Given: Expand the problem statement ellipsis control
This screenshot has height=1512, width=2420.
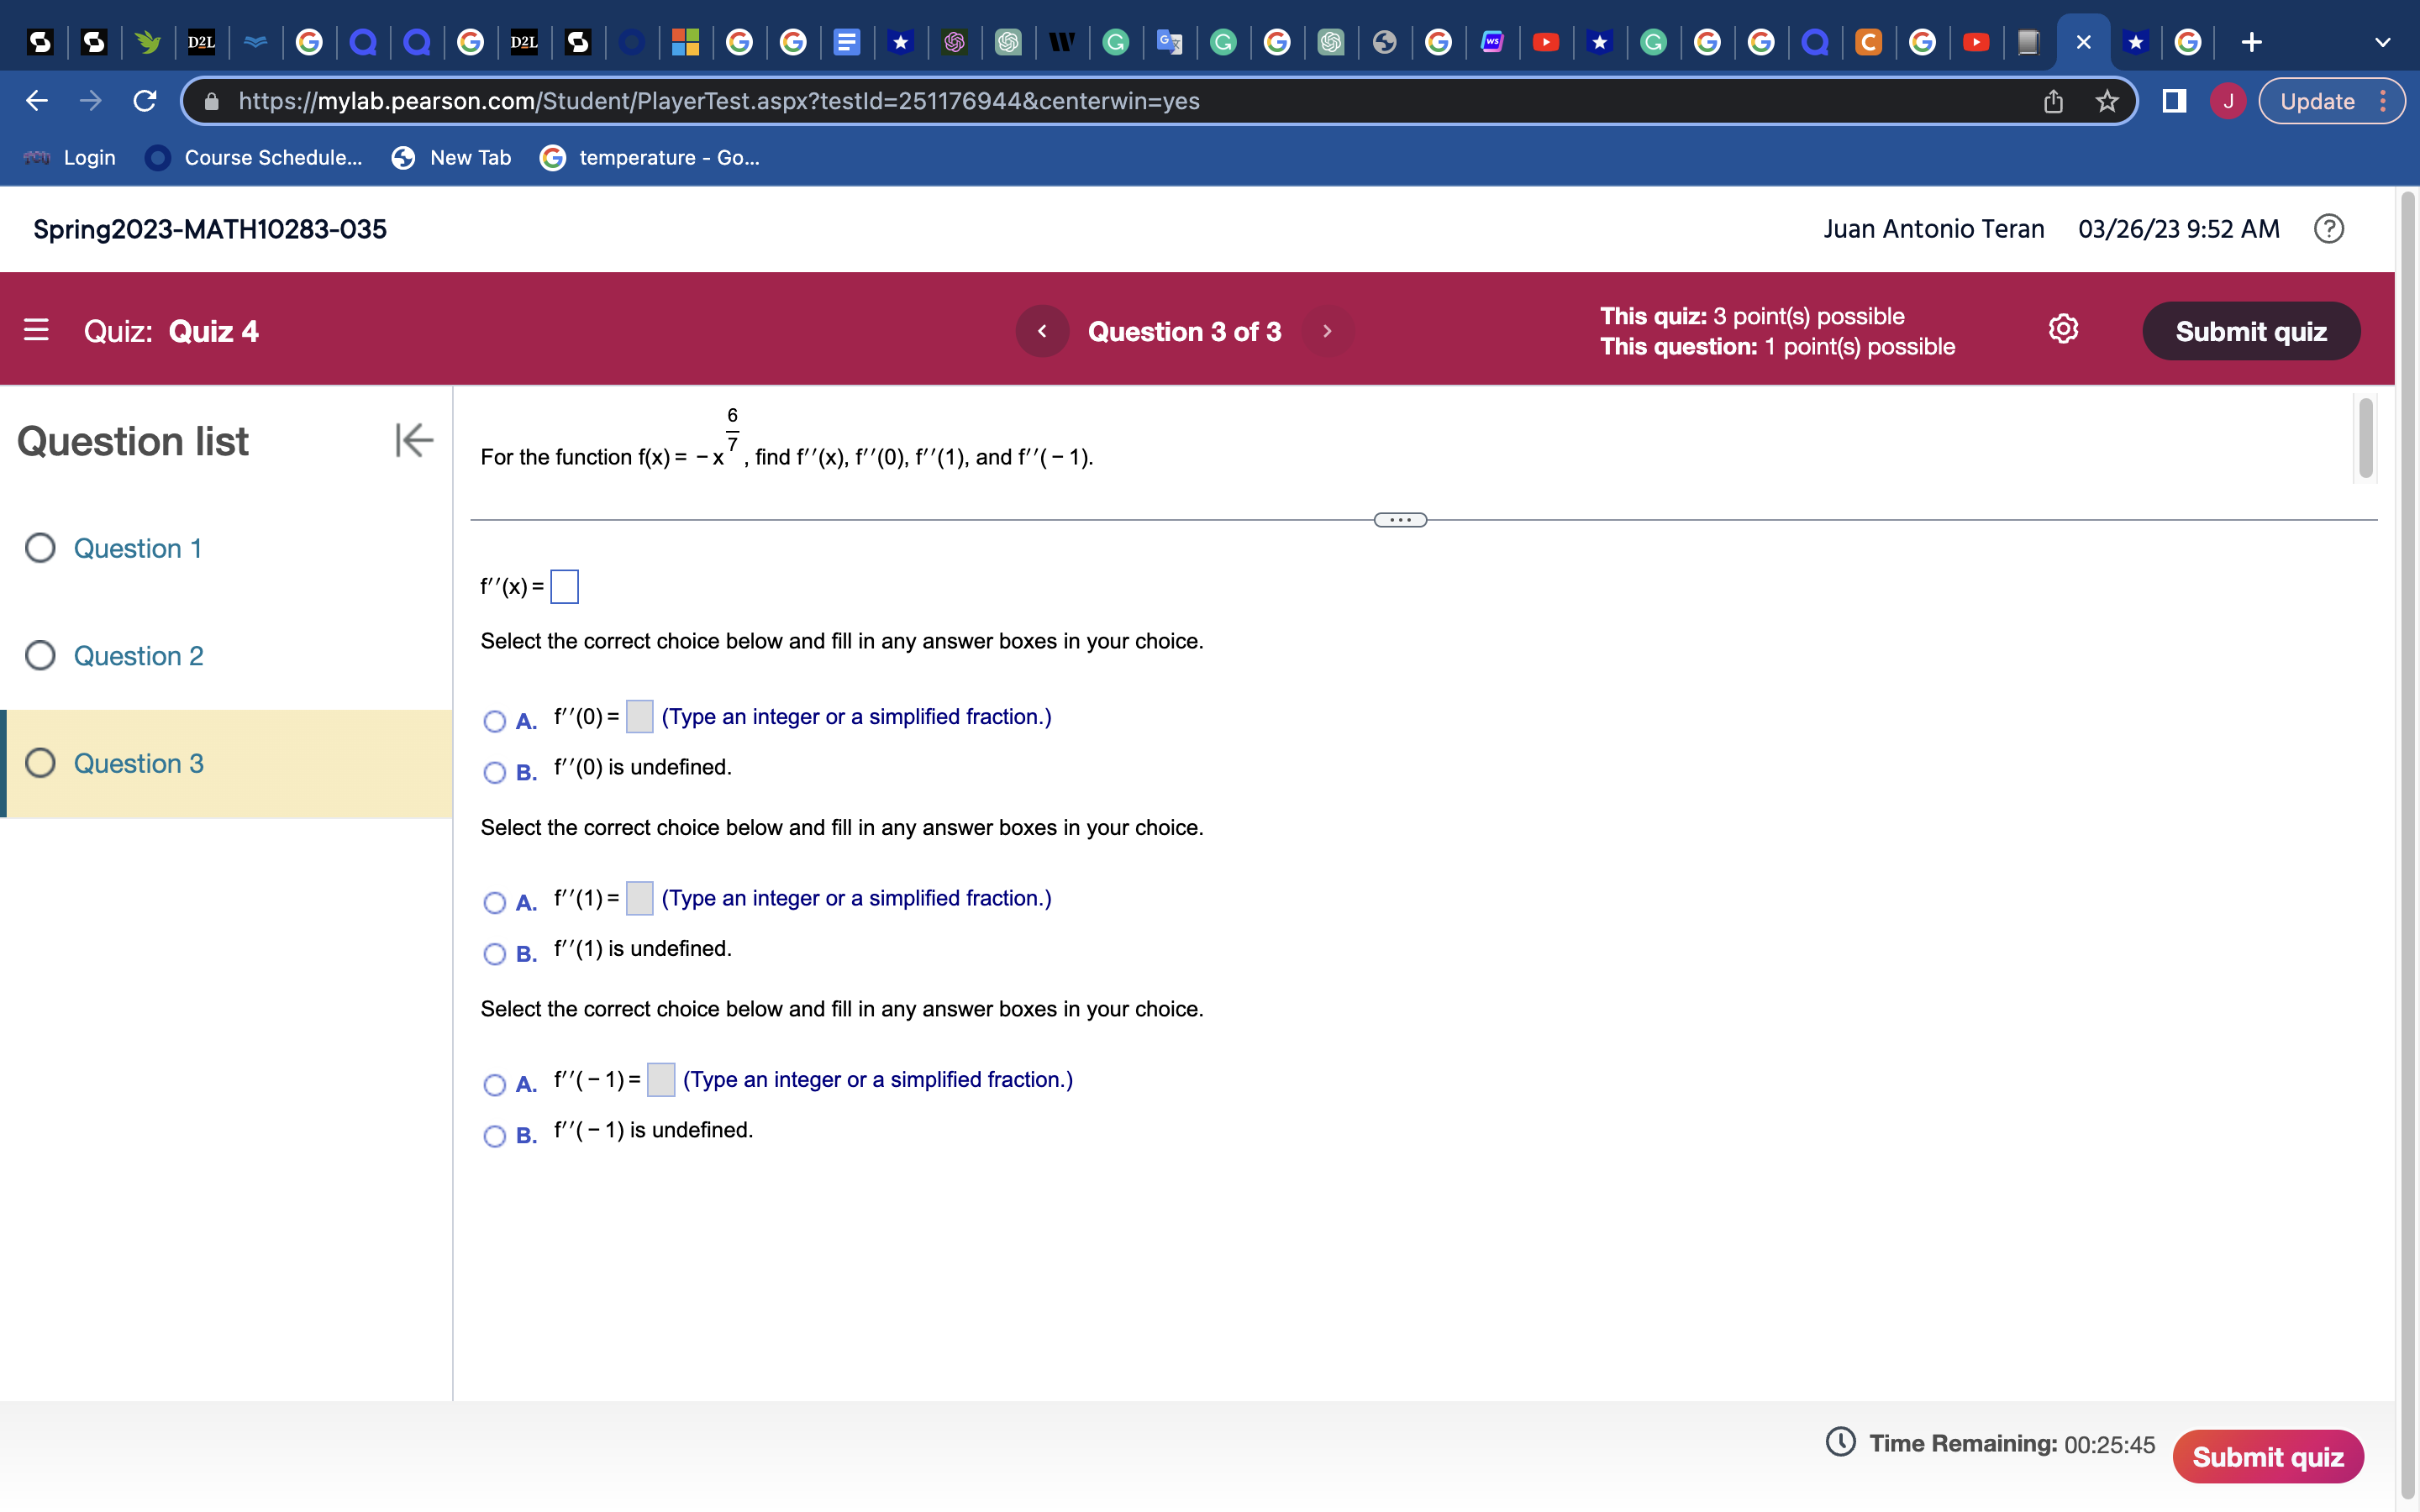Looking at the screenshot, I should point(1399,519).
